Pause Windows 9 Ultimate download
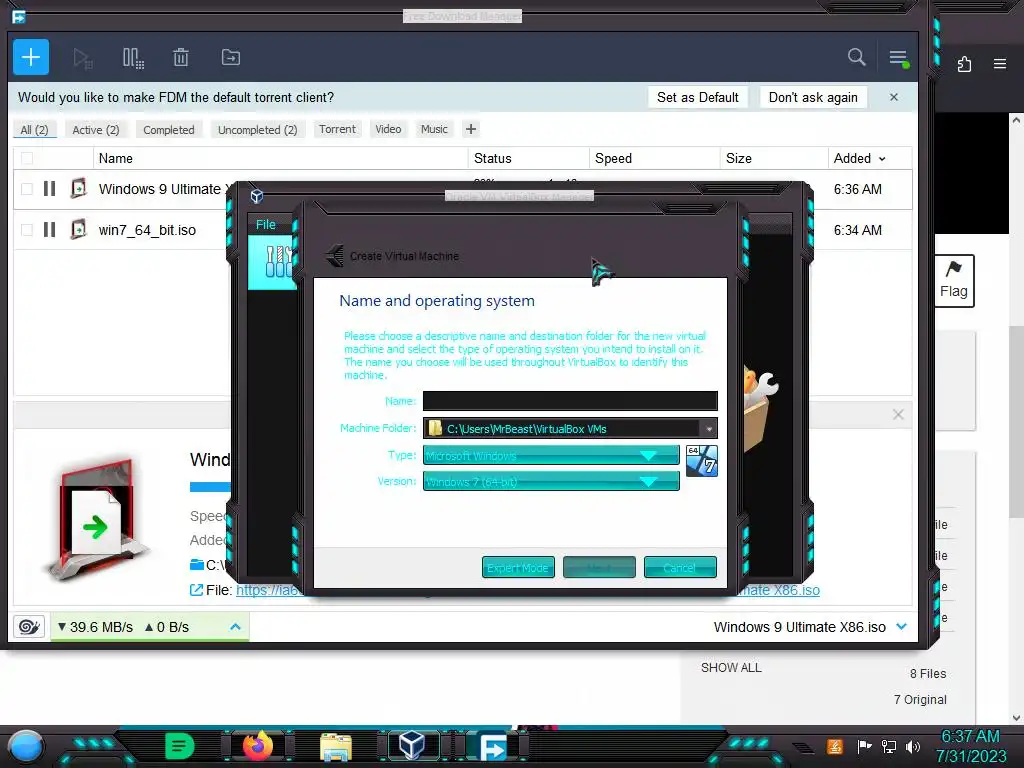The height and width of the screenshot is (768, 1024). point(49,189)
